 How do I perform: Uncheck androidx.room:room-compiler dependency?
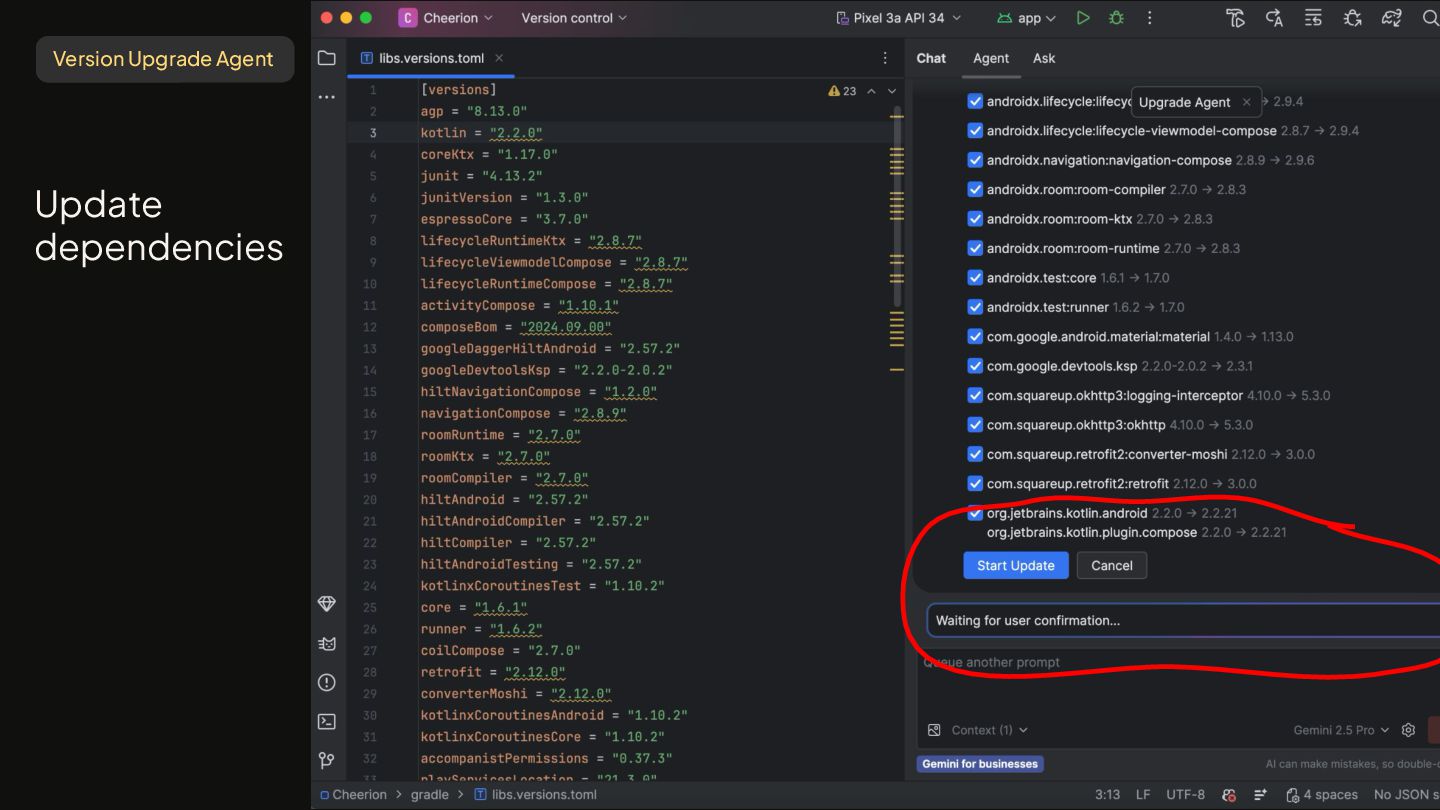(975, 189)
